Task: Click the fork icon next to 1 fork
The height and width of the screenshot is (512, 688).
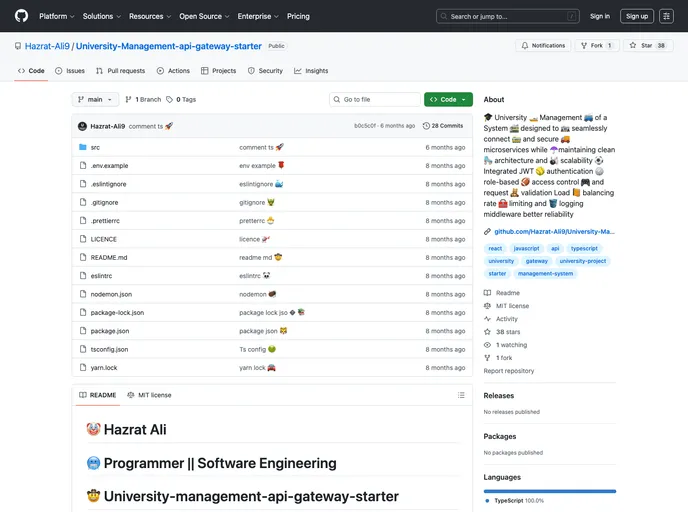Action: 487,358
